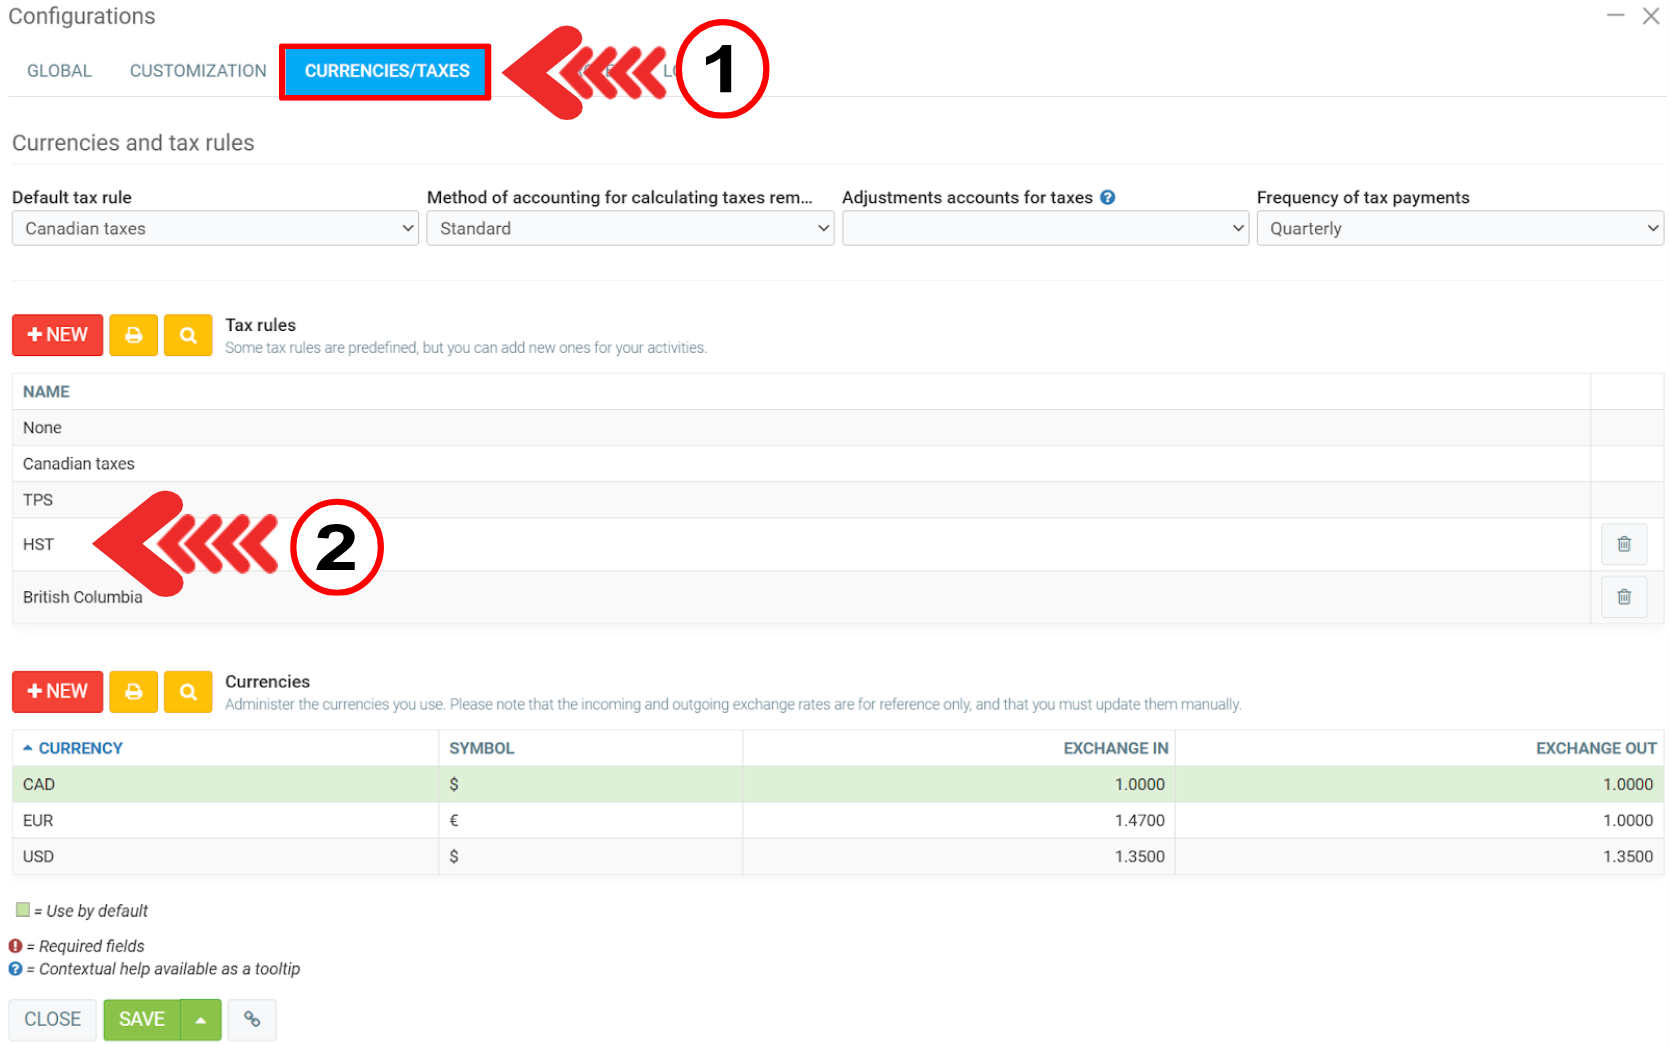Expand the Frequency of tax payments dropdown
The image size is (1669, 1044).
click(1459, 229)
